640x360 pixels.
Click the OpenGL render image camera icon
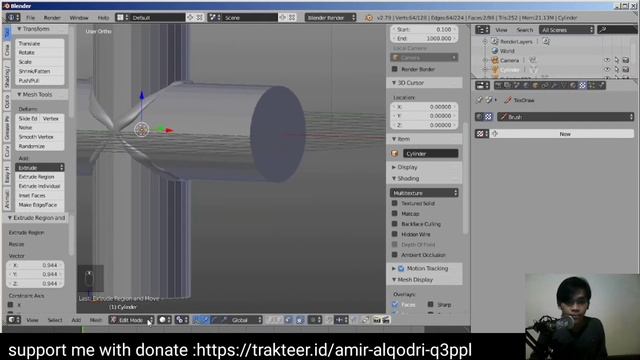(x=377, y=320)
